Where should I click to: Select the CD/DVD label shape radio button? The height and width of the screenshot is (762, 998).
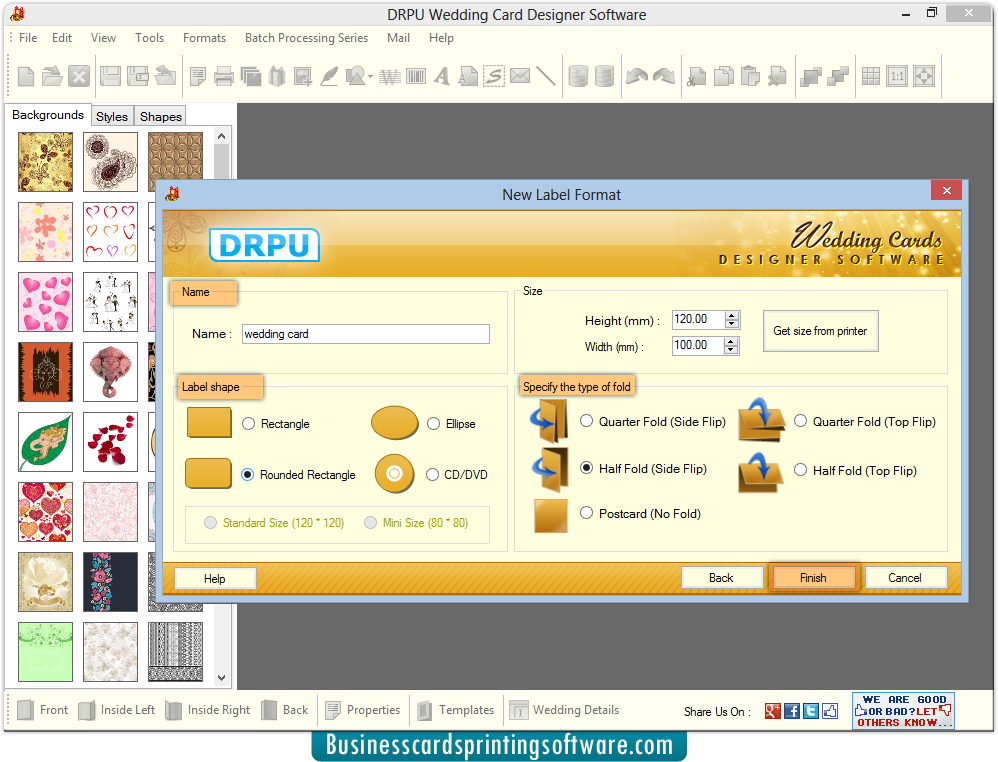tap(432, 475)
